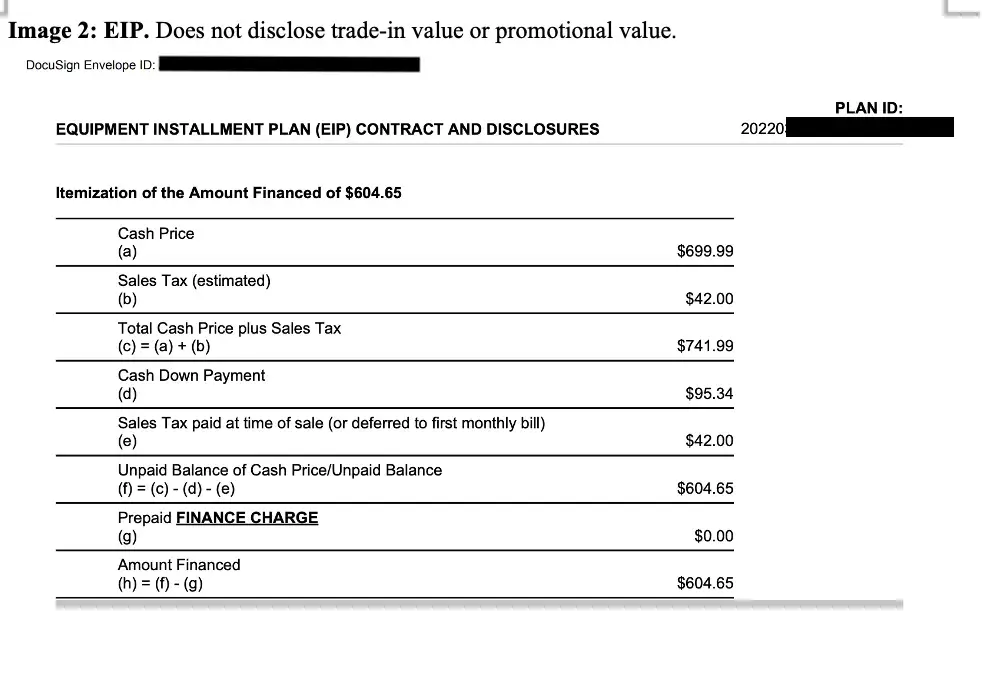Viewport: 1006px width, 676px height.
Task: Select the $95.34 down payment amount
Action: tap(709, 394)
